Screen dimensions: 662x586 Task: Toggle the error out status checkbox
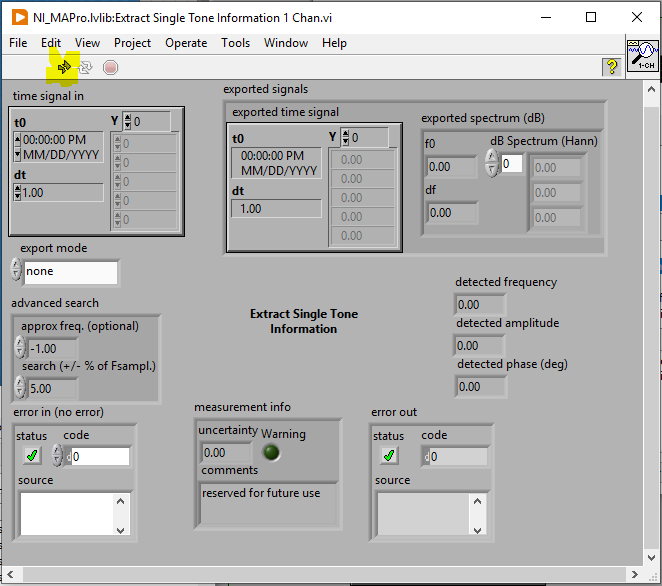pyautogui.click(x=390, y=456)
